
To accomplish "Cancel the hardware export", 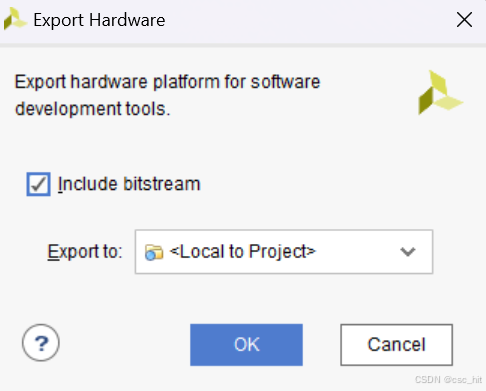I will pyautogui.click(x=396, y=345).
